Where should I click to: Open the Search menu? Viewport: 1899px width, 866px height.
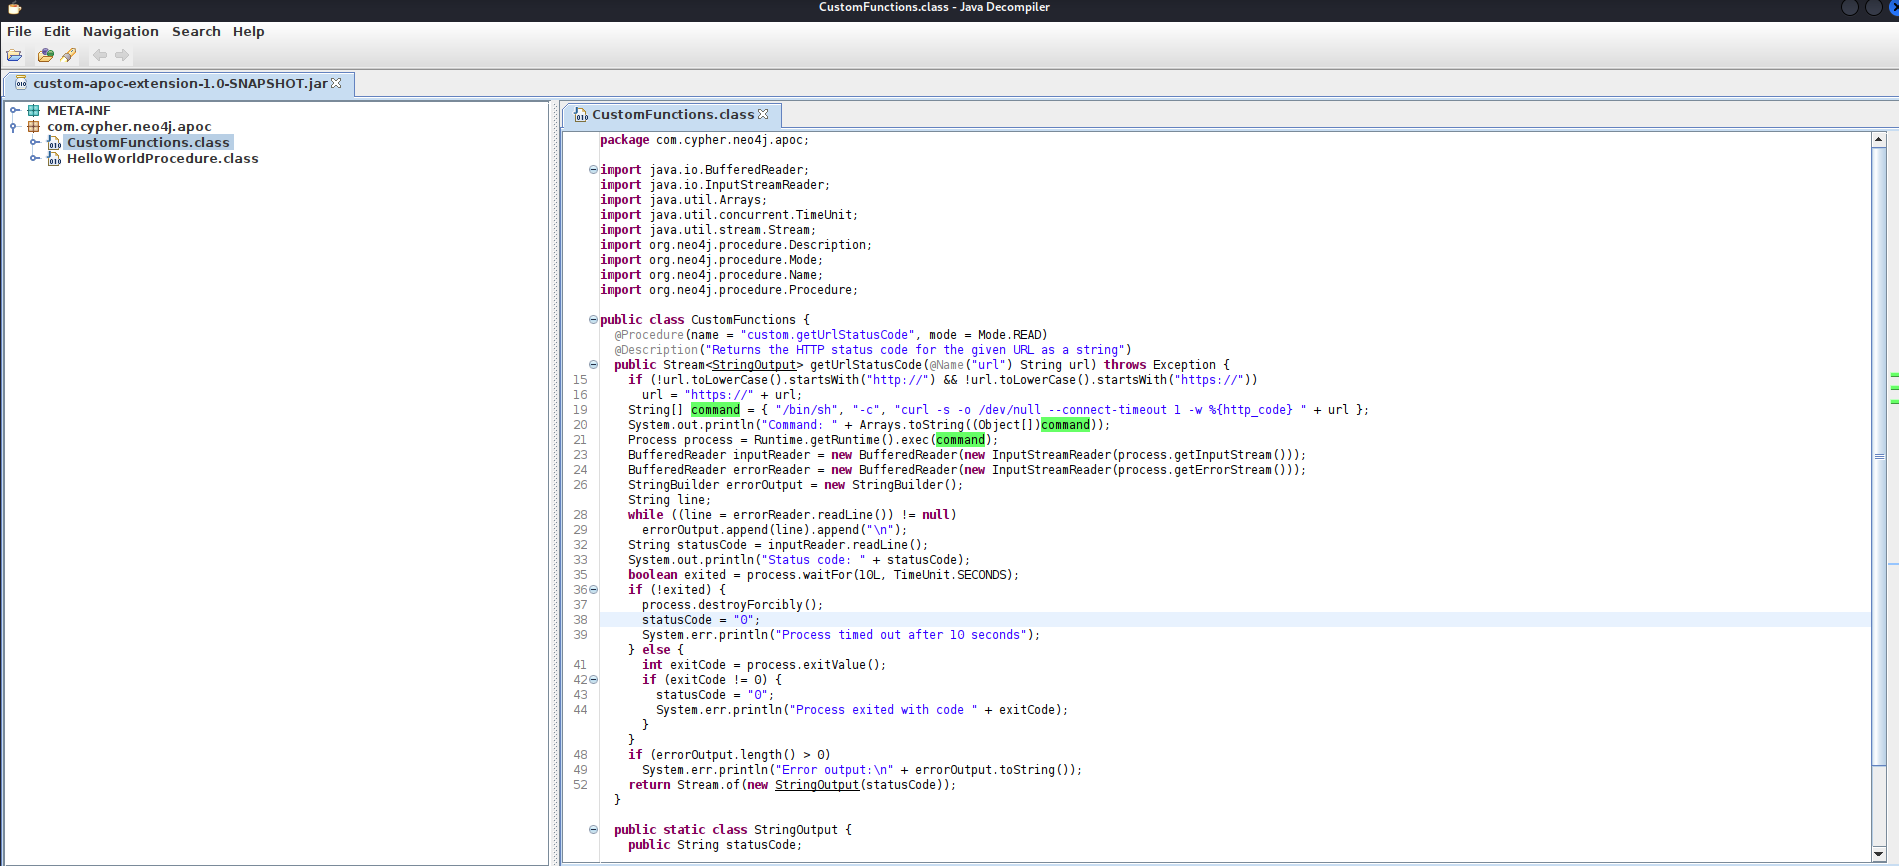pos(196,32)
